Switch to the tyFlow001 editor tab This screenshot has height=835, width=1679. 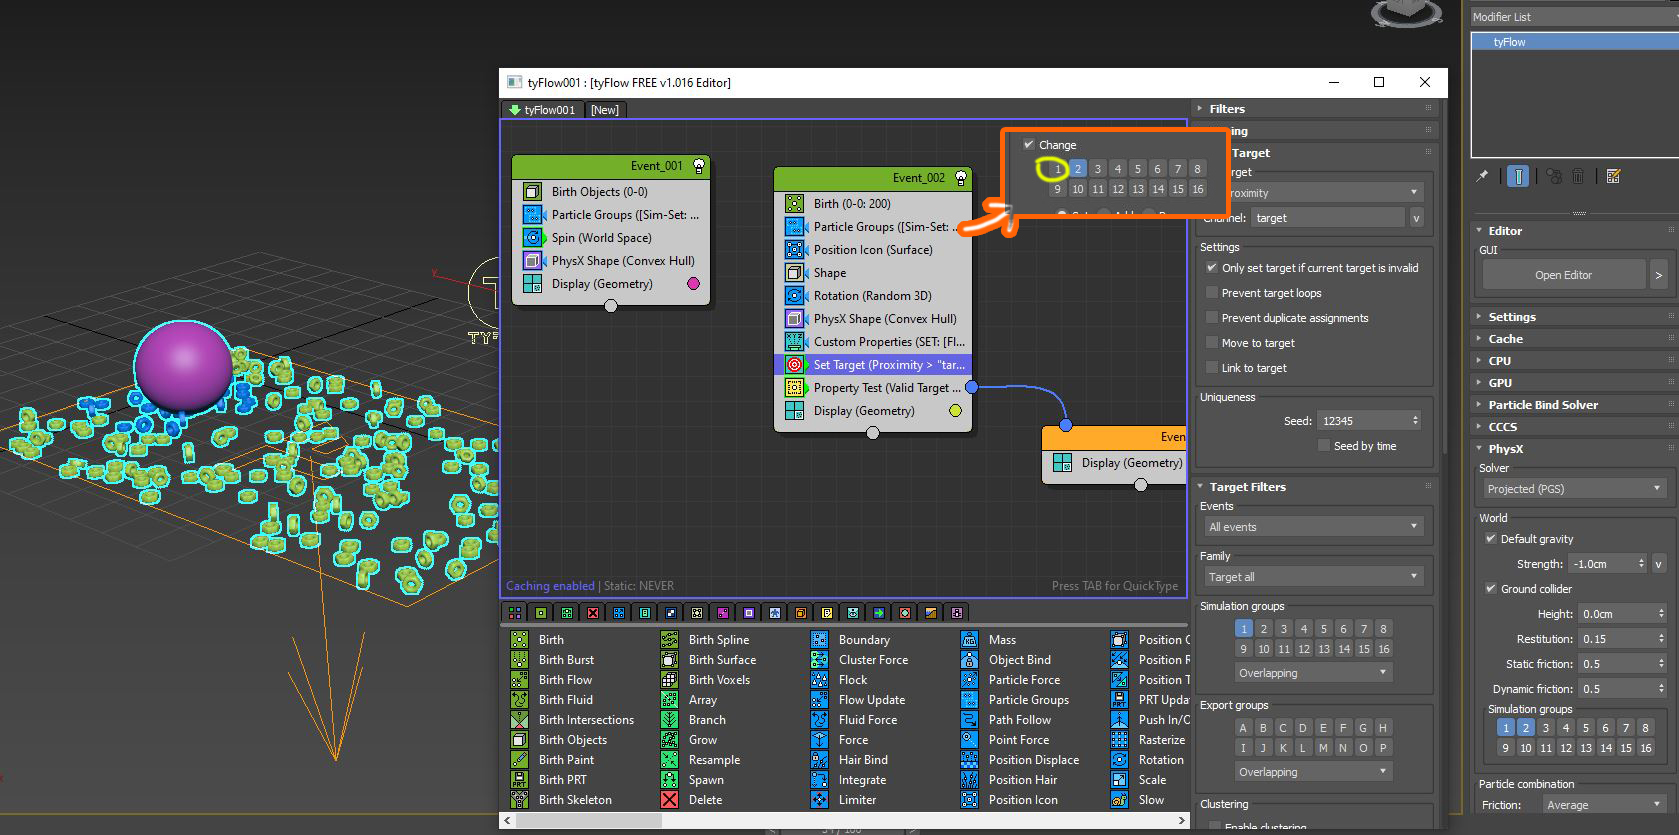click(x=543, y=110)
